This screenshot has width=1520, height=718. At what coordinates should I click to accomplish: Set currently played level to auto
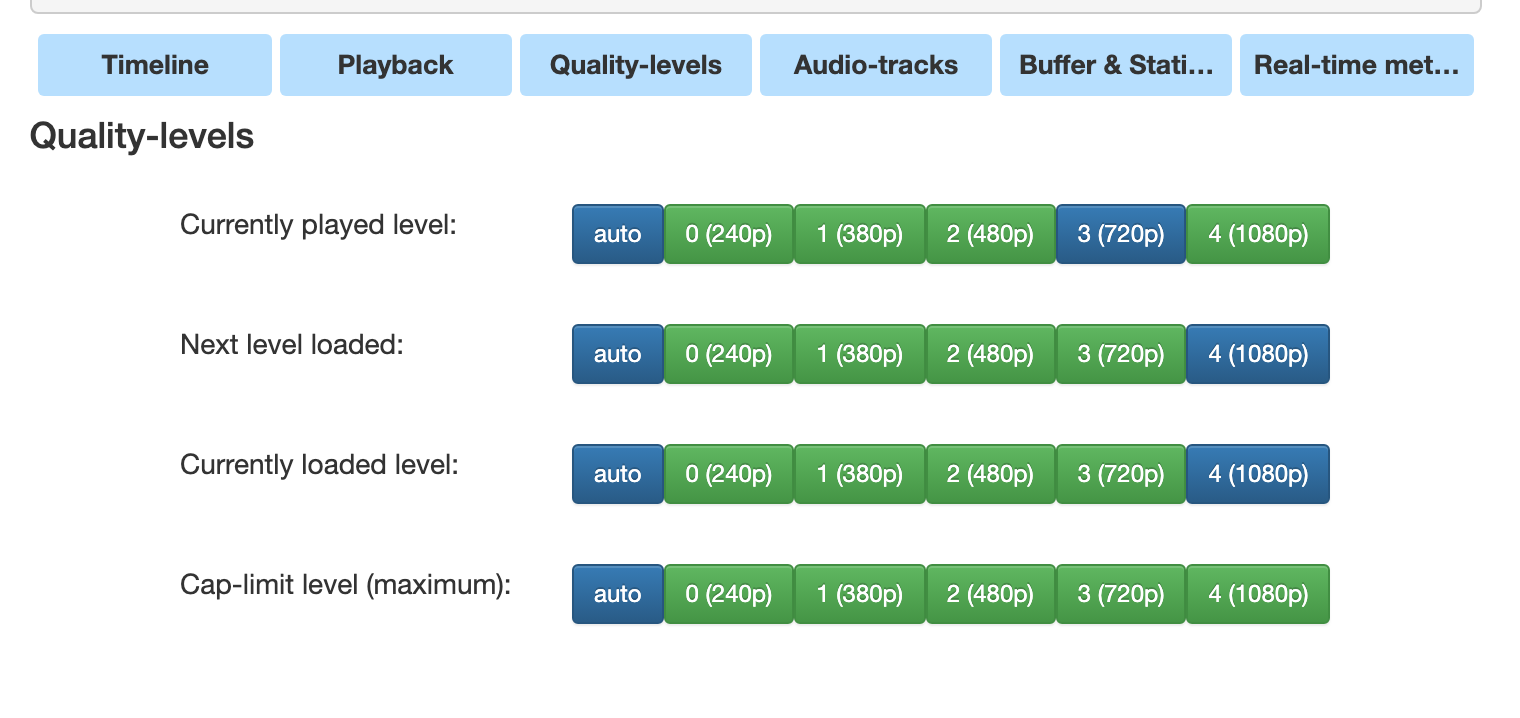pos(617,234)
